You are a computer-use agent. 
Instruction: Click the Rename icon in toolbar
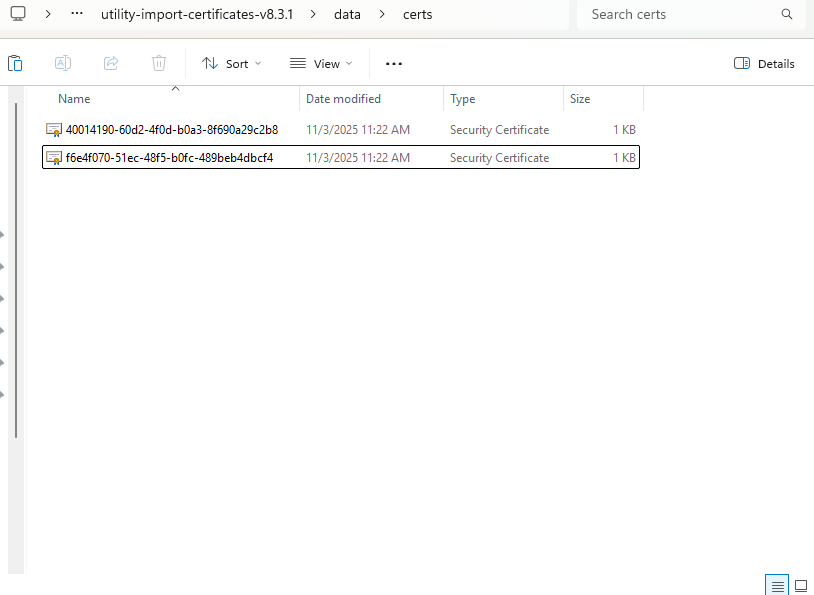(x=62, y=63)
